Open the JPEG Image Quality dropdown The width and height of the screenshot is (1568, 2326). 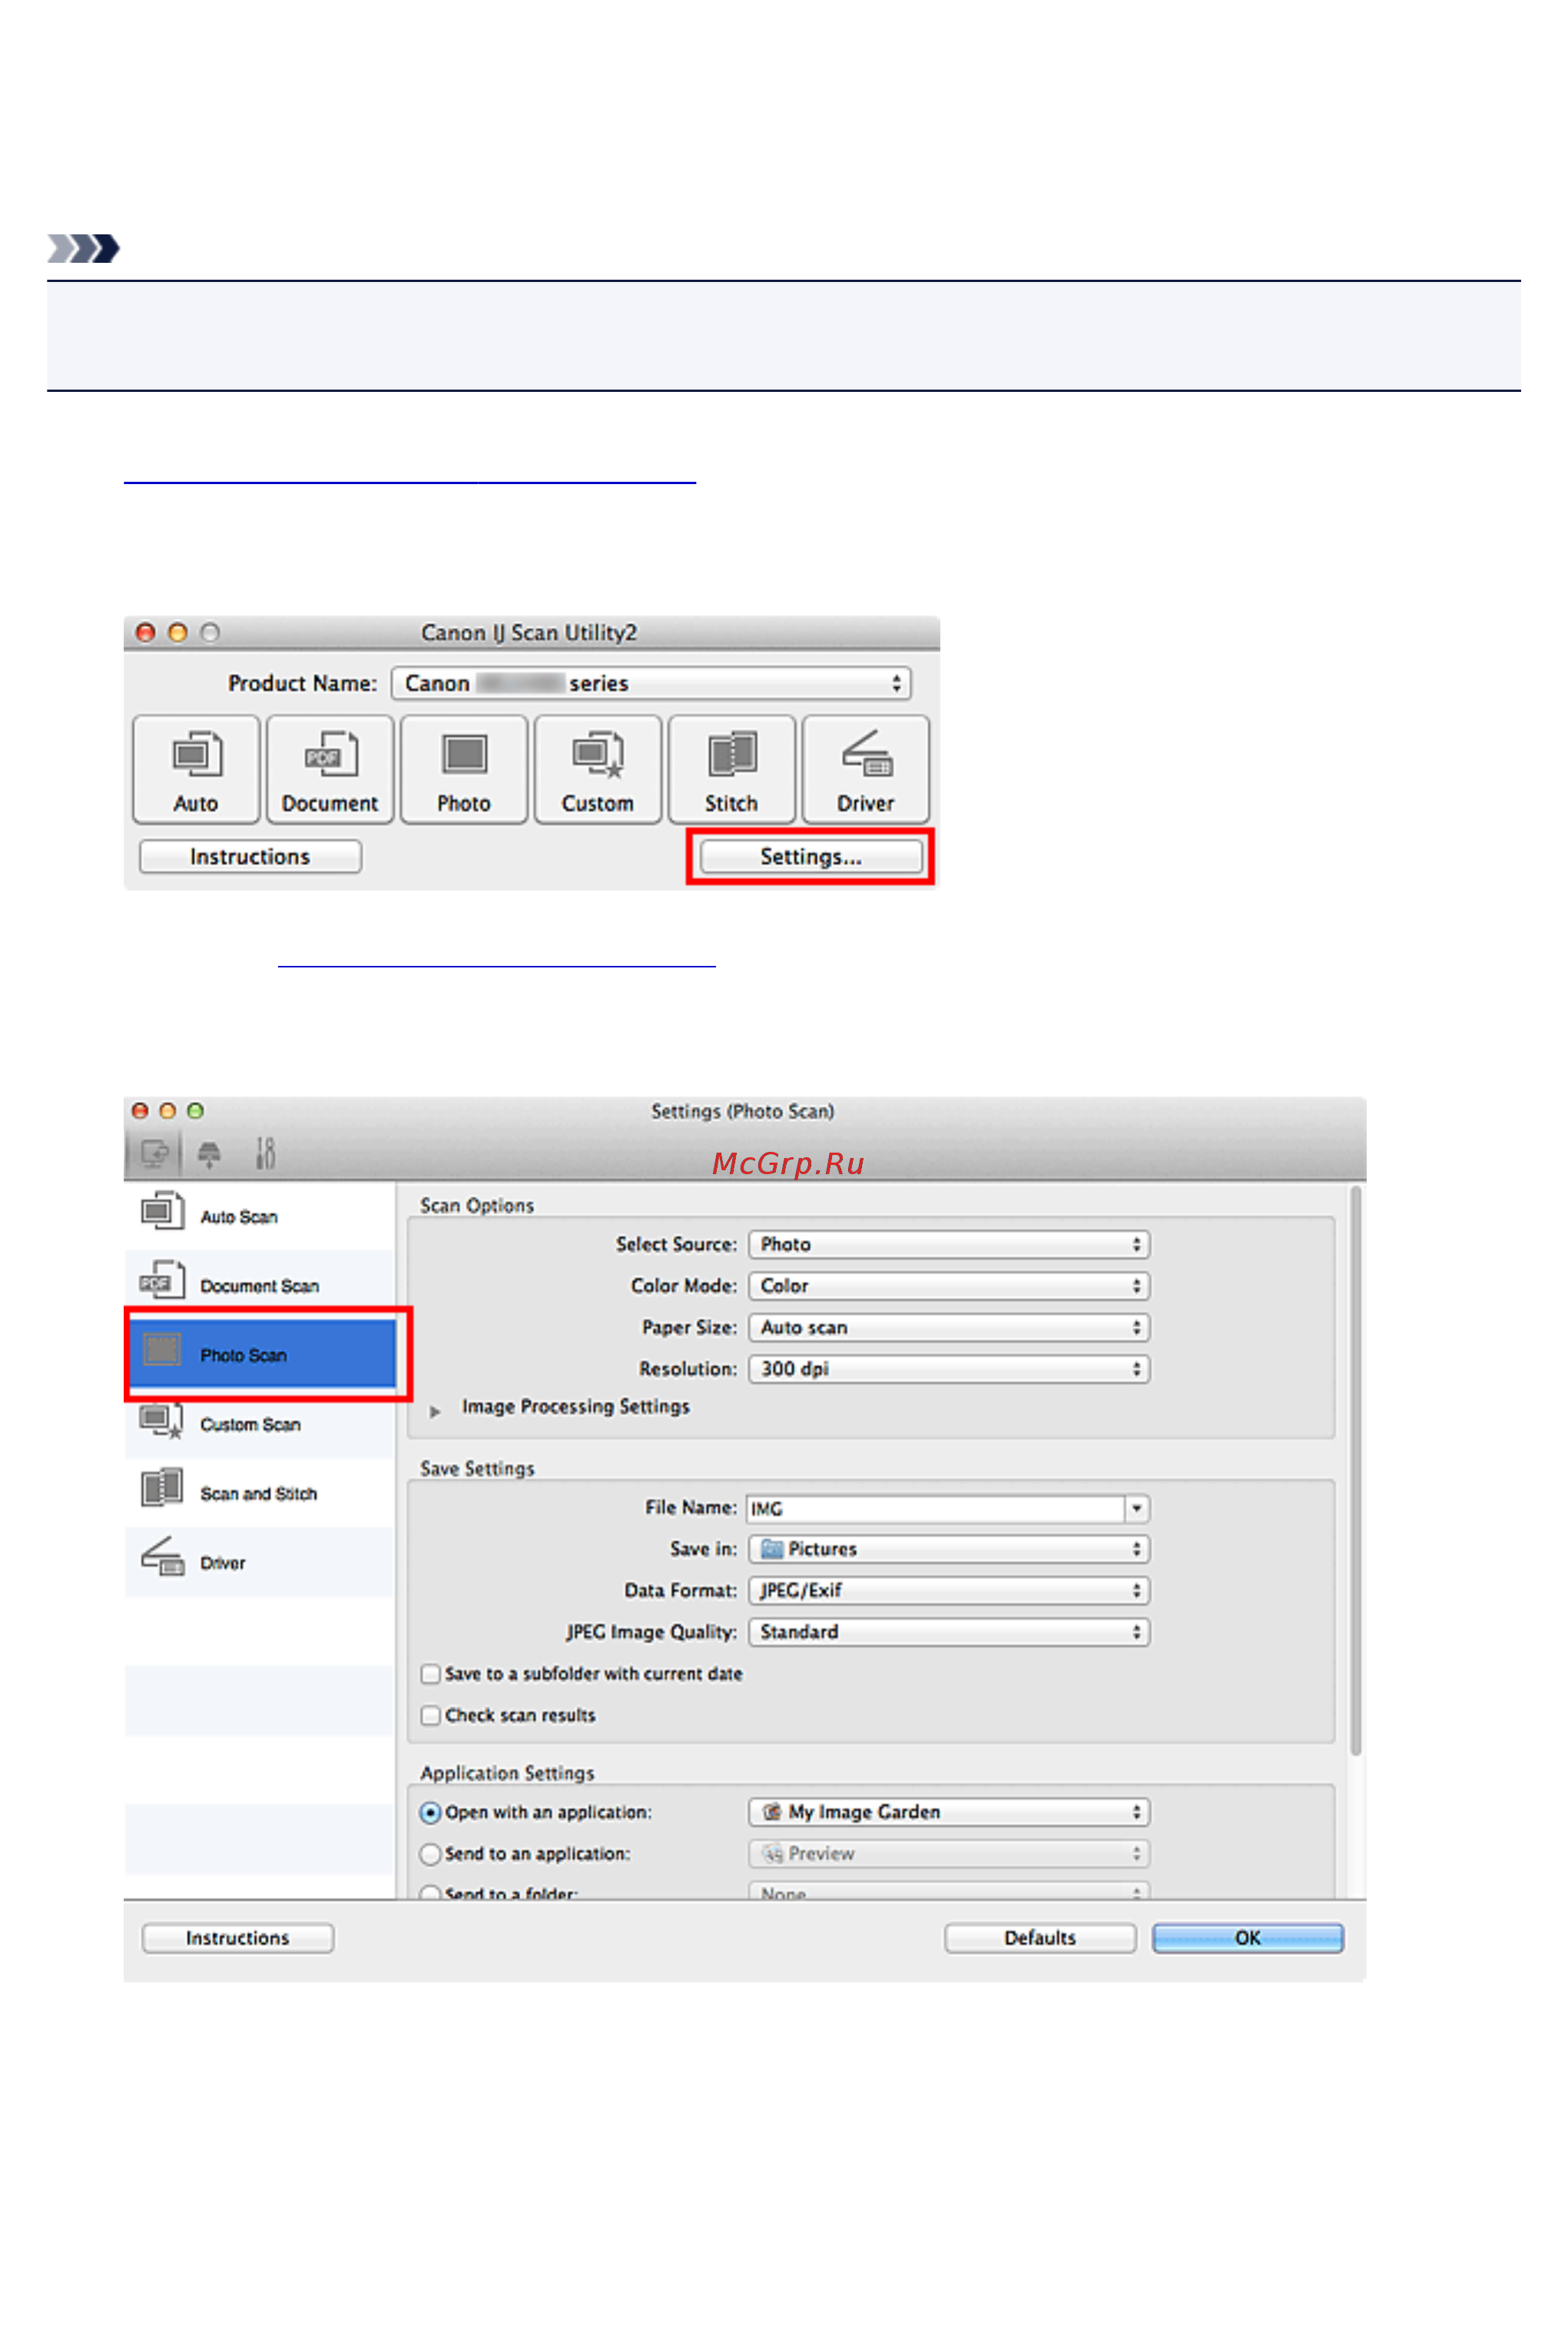(949, 1632)
